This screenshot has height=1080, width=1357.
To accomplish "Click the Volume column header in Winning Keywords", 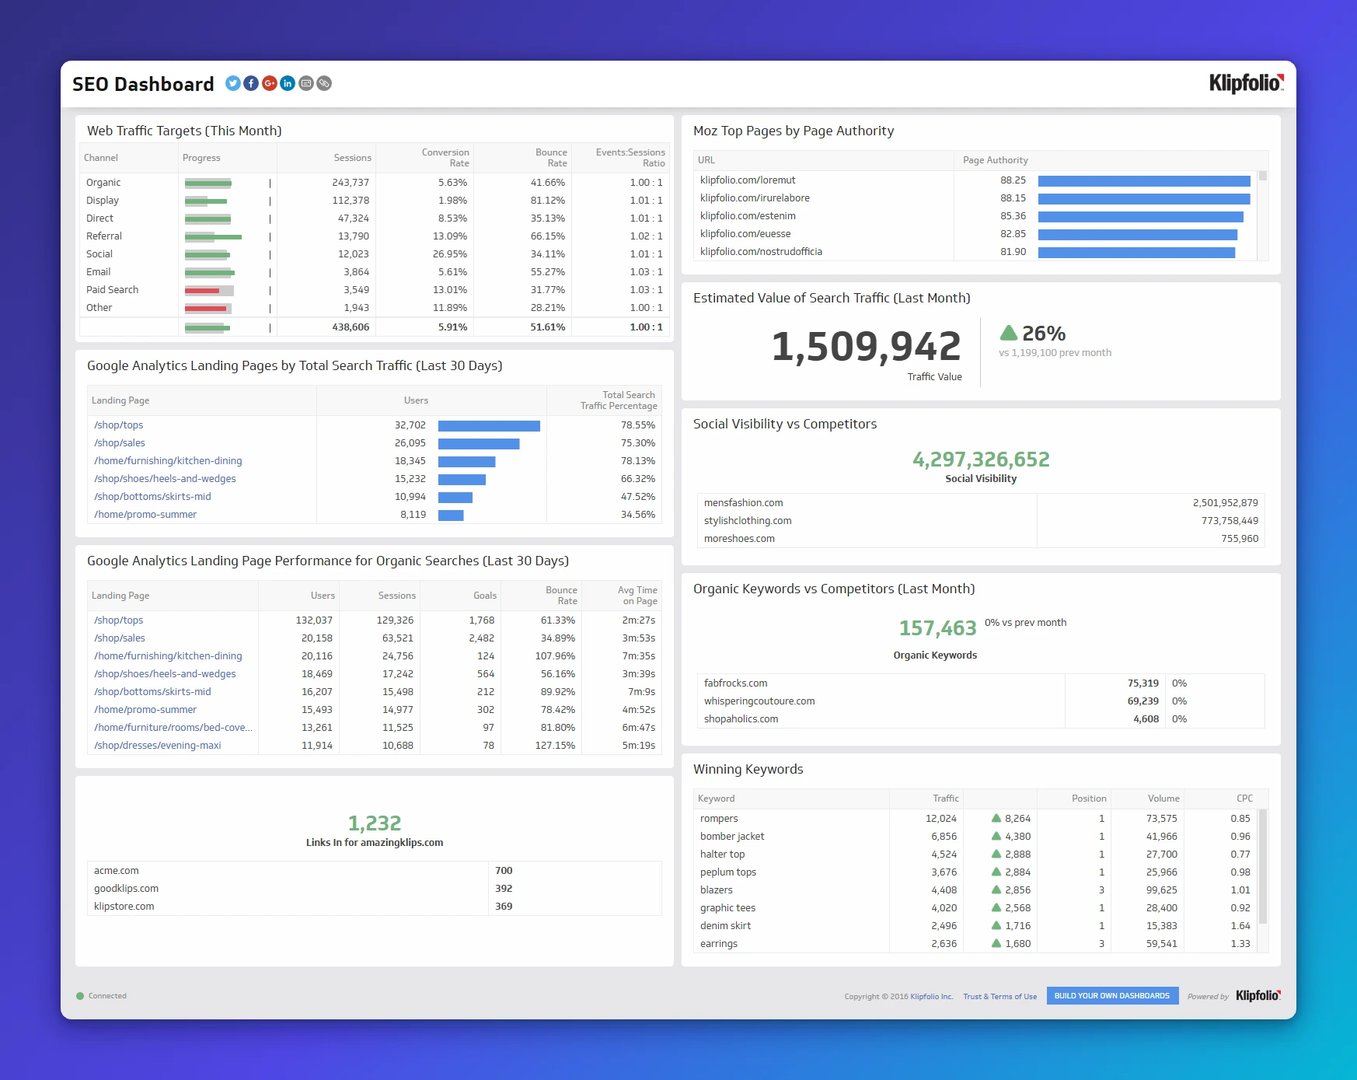I will pyautogui.click(x=1163, y=799).
